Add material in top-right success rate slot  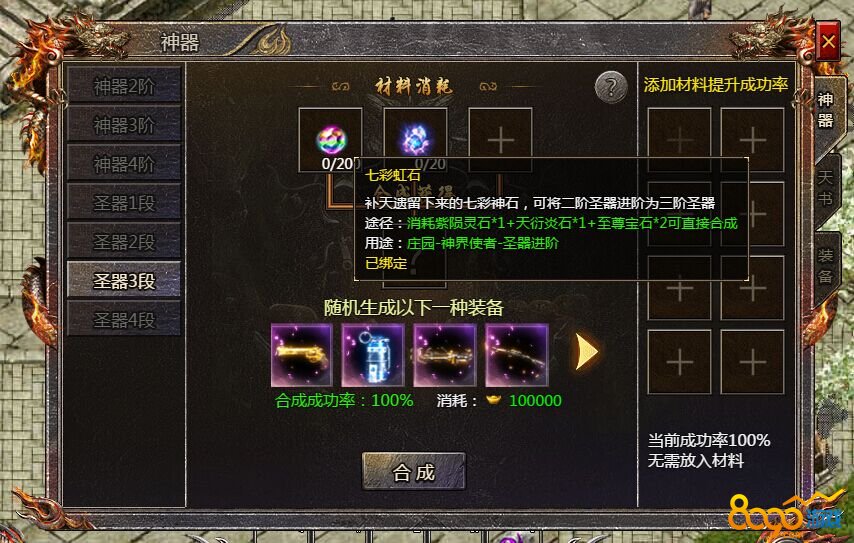(x=752, y=140)
